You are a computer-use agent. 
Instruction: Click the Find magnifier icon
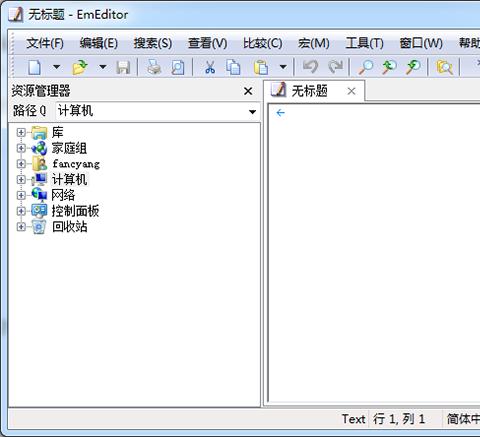point(366,67)
